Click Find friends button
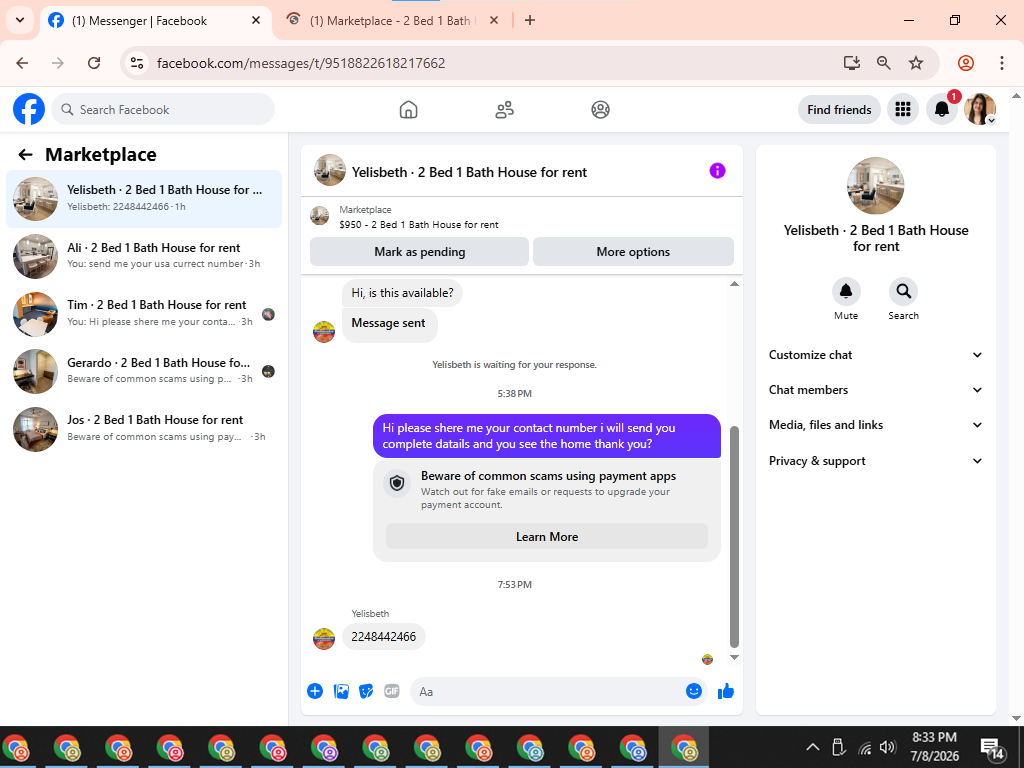 coord(839,110)
